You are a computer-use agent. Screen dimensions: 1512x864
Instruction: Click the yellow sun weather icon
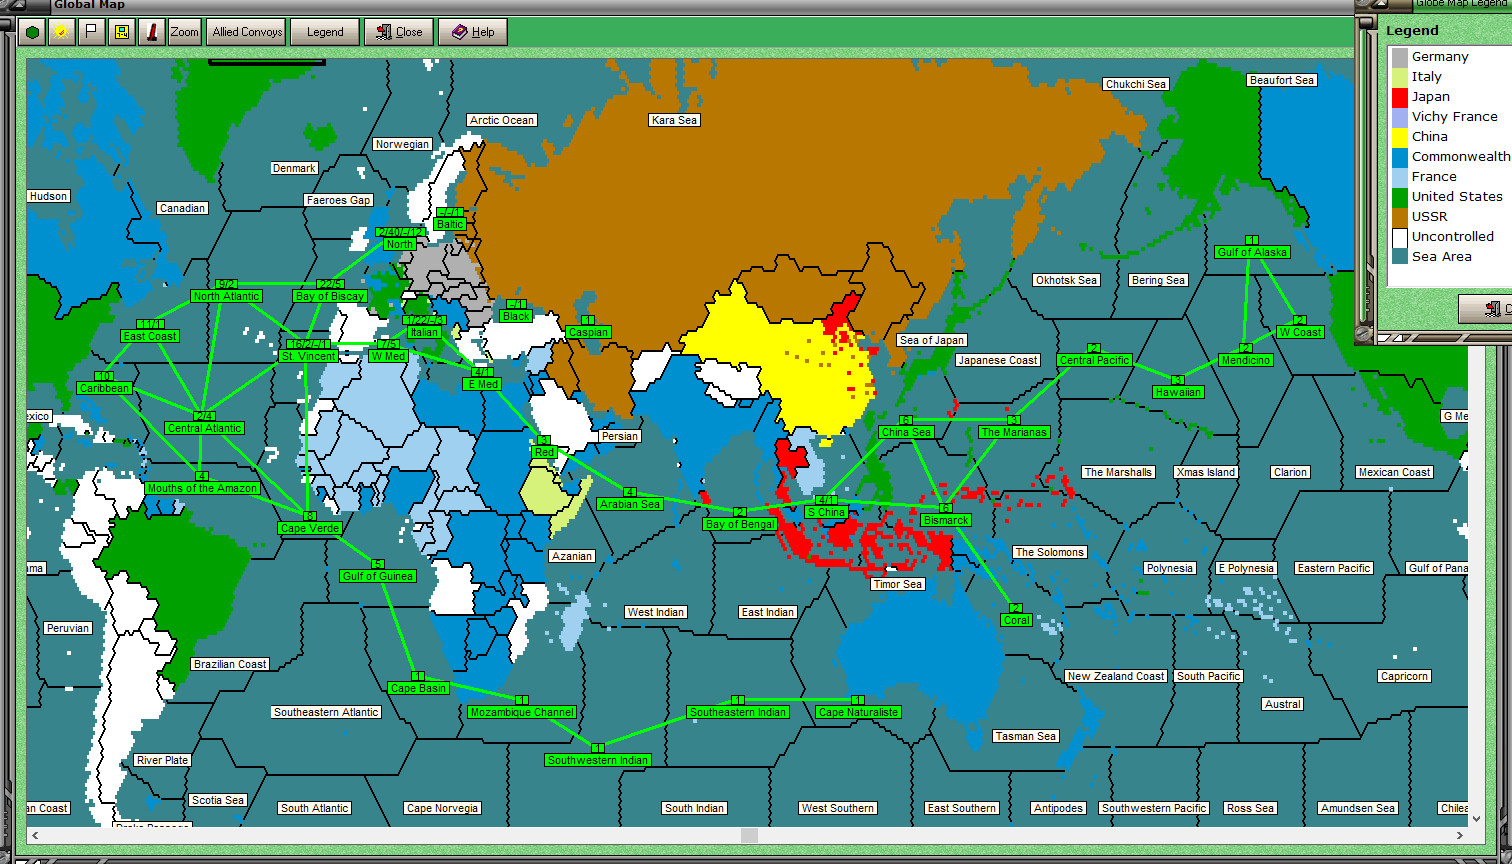(x=62, y=32)
